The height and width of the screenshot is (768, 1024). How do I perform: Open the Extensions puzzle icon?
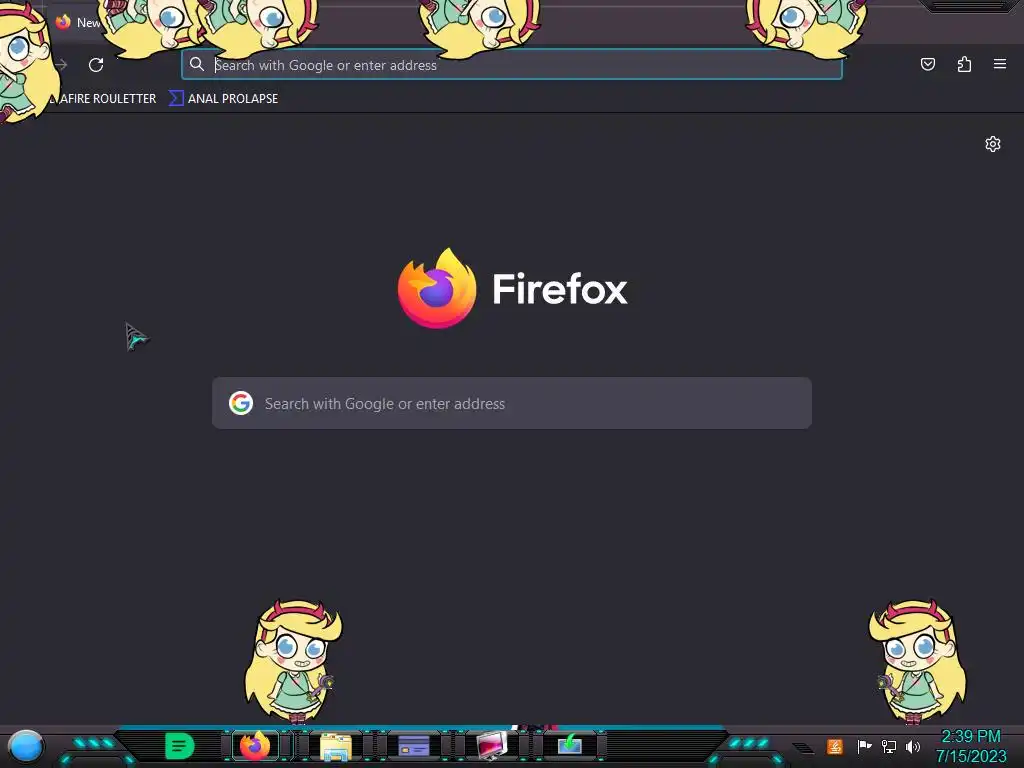tap(964, 64)
